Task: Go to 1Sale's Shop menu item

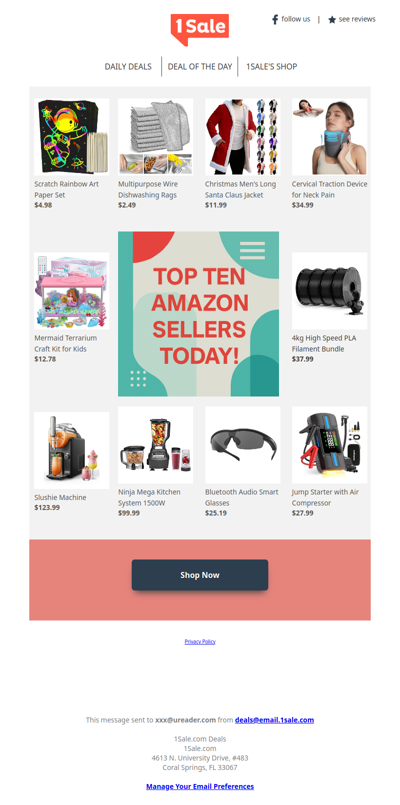Action: click(272, 67)
